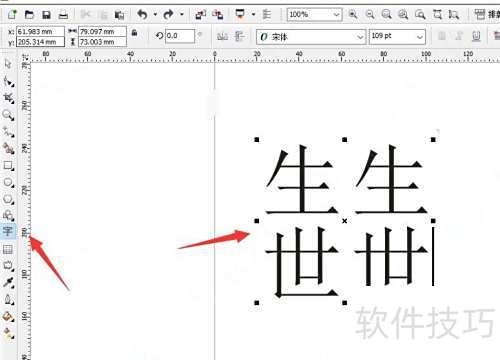Screen dimensions: 500x360
Task: Click the center x marker of text object
Action: click(345, 221)
